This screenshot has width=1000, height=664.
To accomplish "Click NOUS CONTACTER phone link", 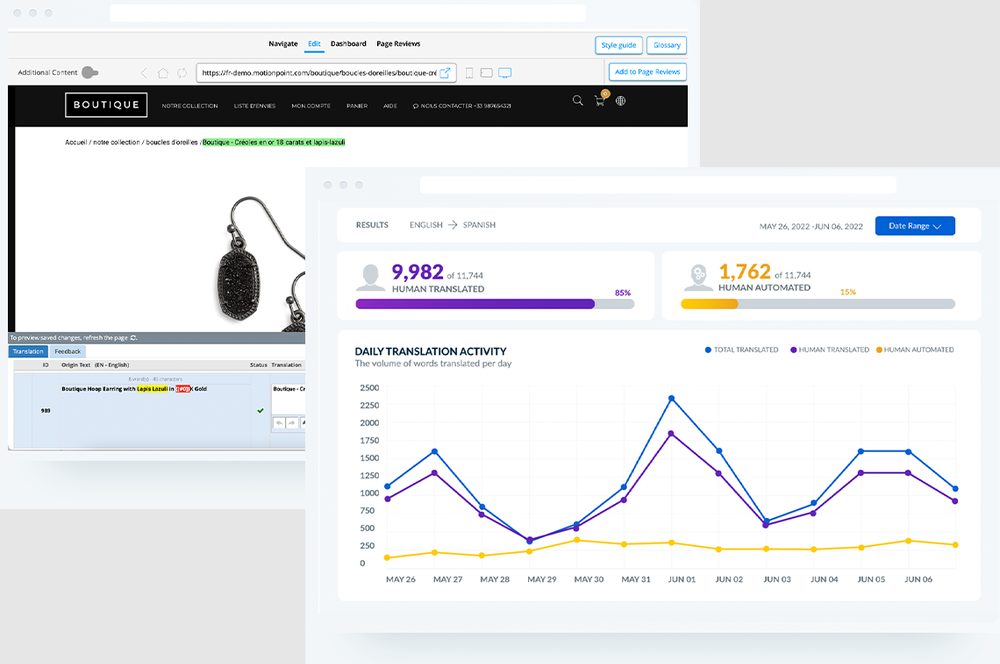I will tap(462, 106).
